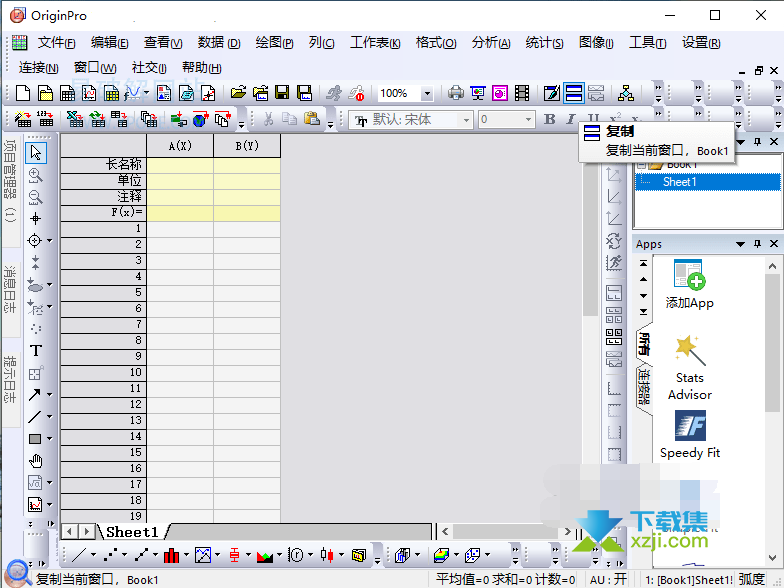
Task: Click the New Folder icon
Action: pyautogui.click(x=46, y=93)
